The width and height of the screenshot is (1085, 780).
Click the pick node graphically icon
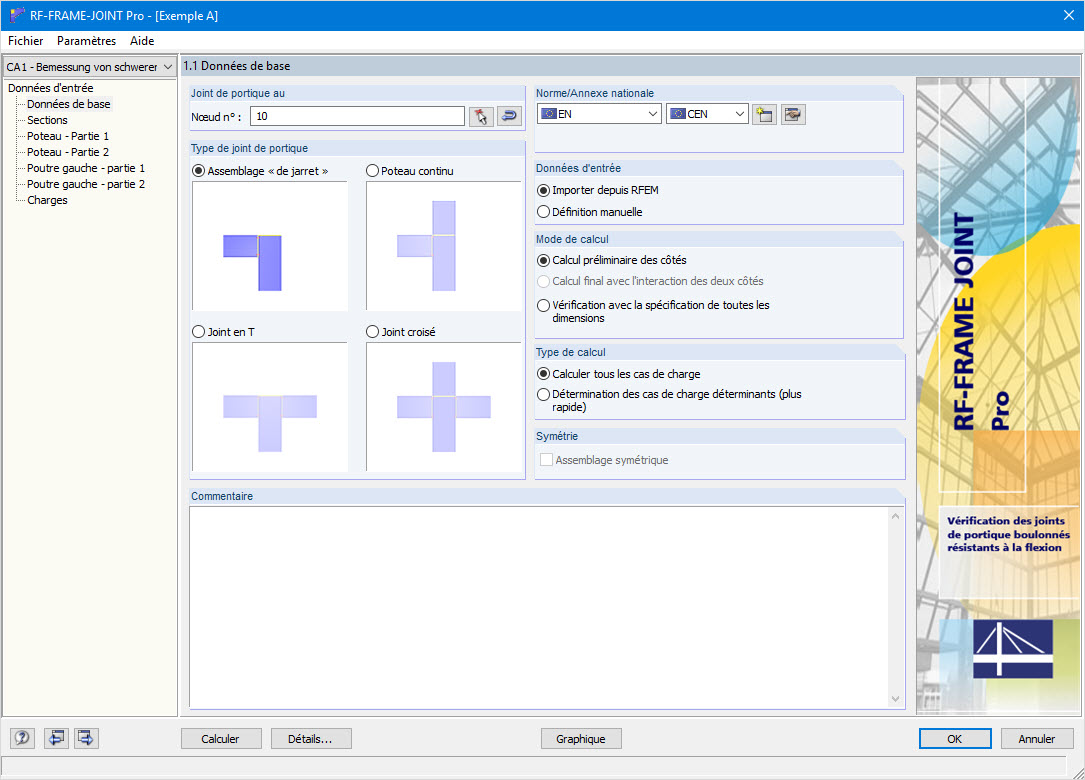tap(481, 116)
